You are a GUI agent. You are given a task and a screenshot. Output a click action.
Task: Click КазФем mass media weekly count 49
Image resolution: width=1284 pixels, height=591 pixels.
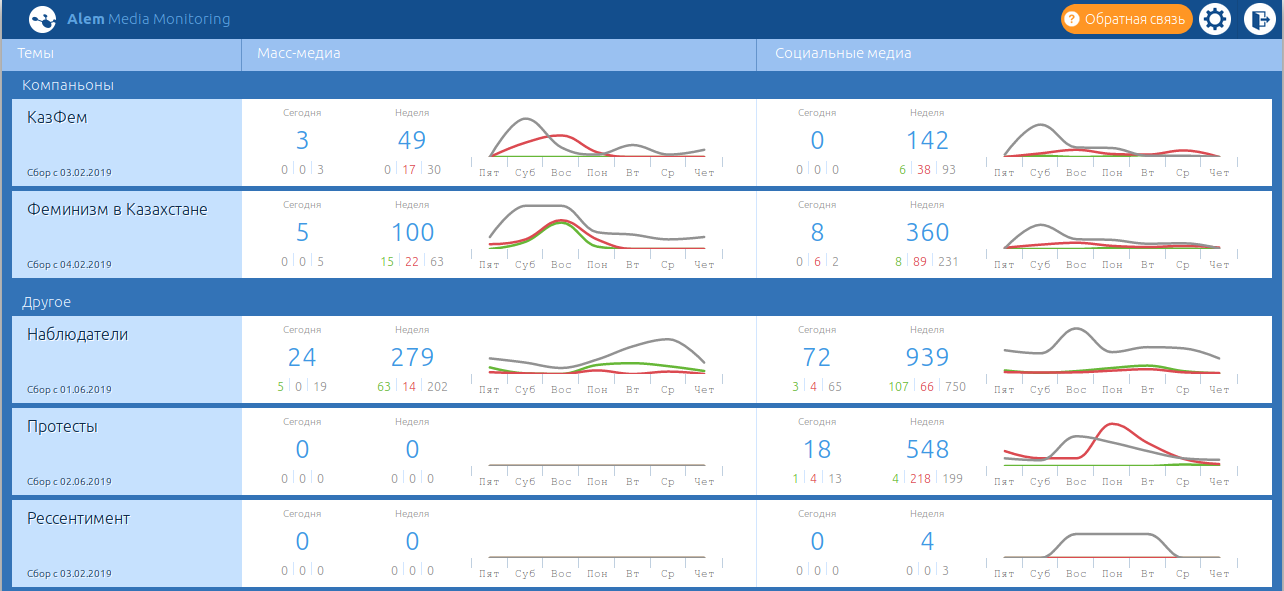click(x=412, y=141)
